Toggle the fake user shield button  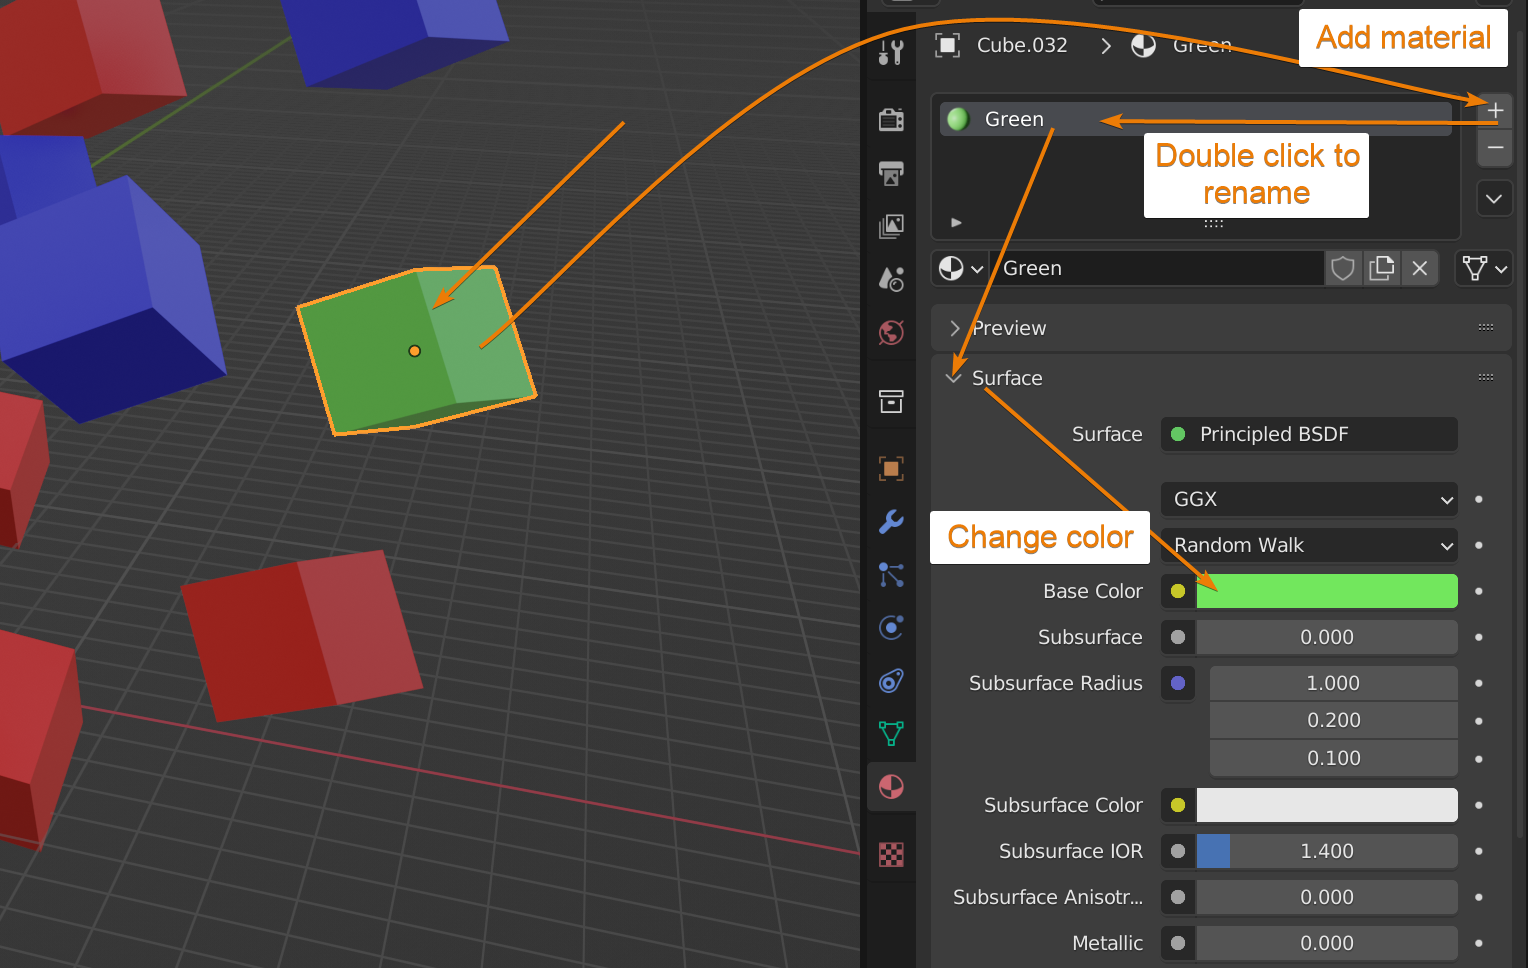[x=1343, y=268]
